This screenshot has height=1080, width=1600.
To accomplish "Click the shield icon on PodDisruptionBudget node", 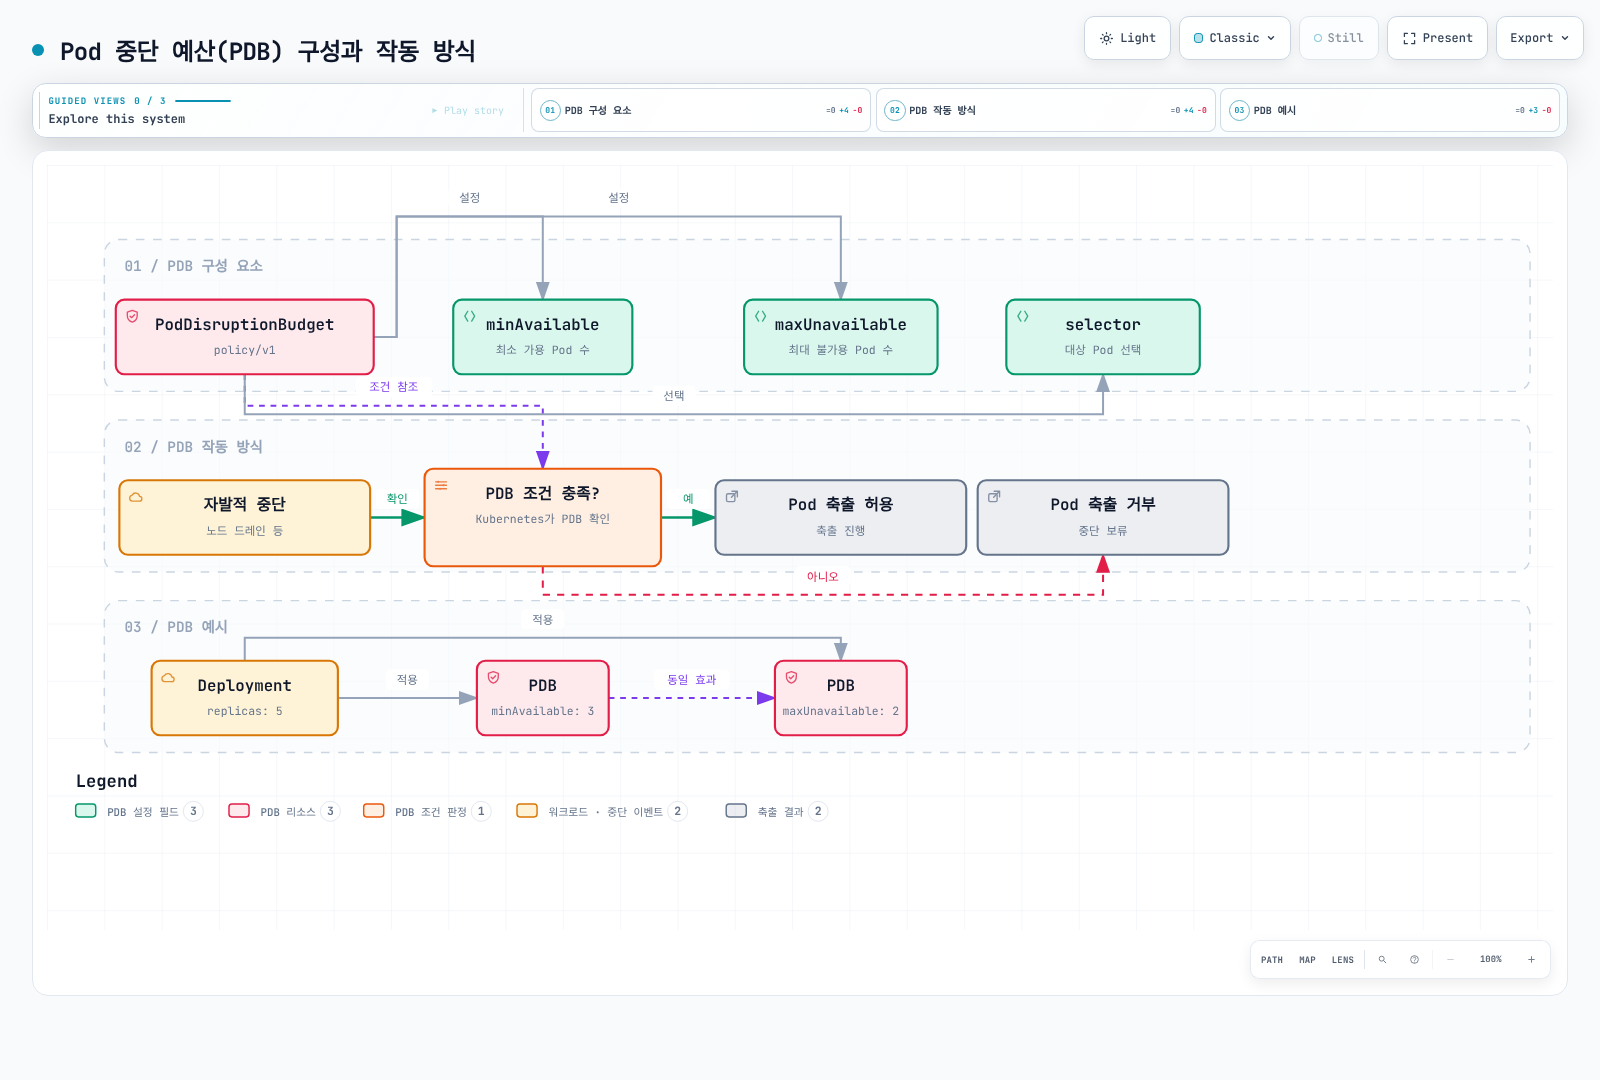I will pos(132,316).
